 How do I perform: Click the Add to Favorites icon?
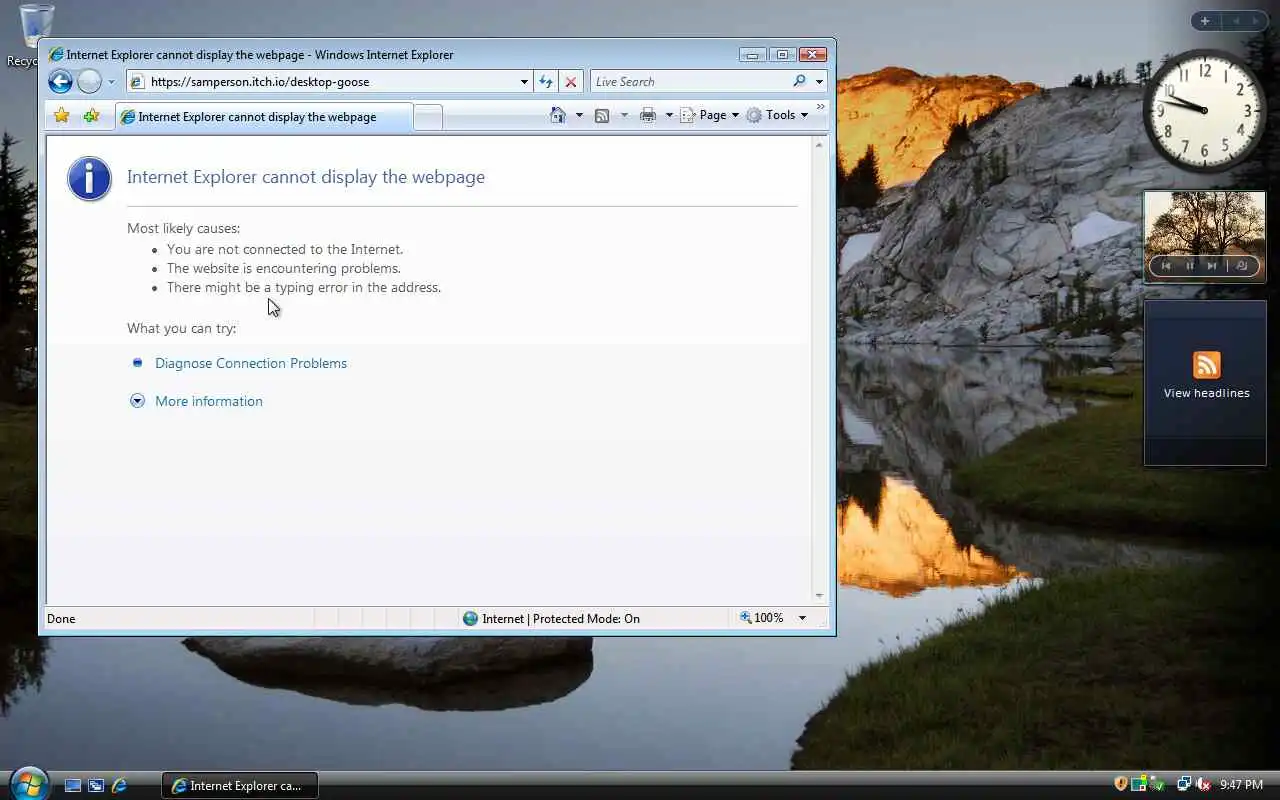point(91,116)
